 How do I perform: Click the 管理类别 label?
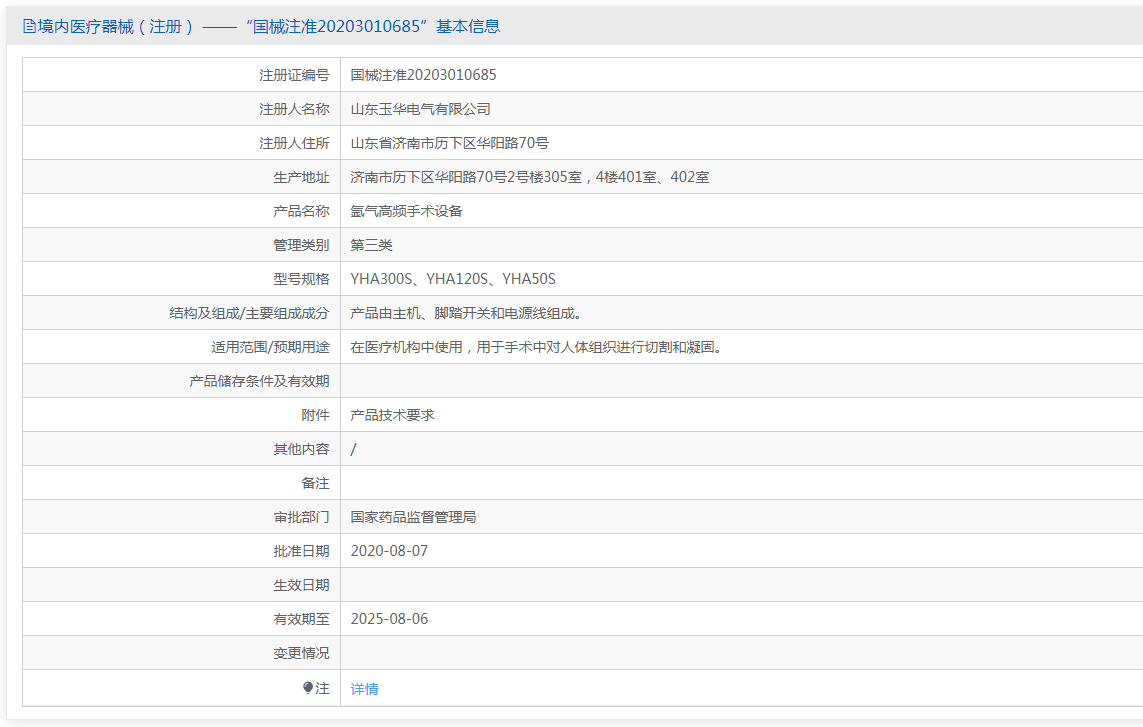[301, 245]
